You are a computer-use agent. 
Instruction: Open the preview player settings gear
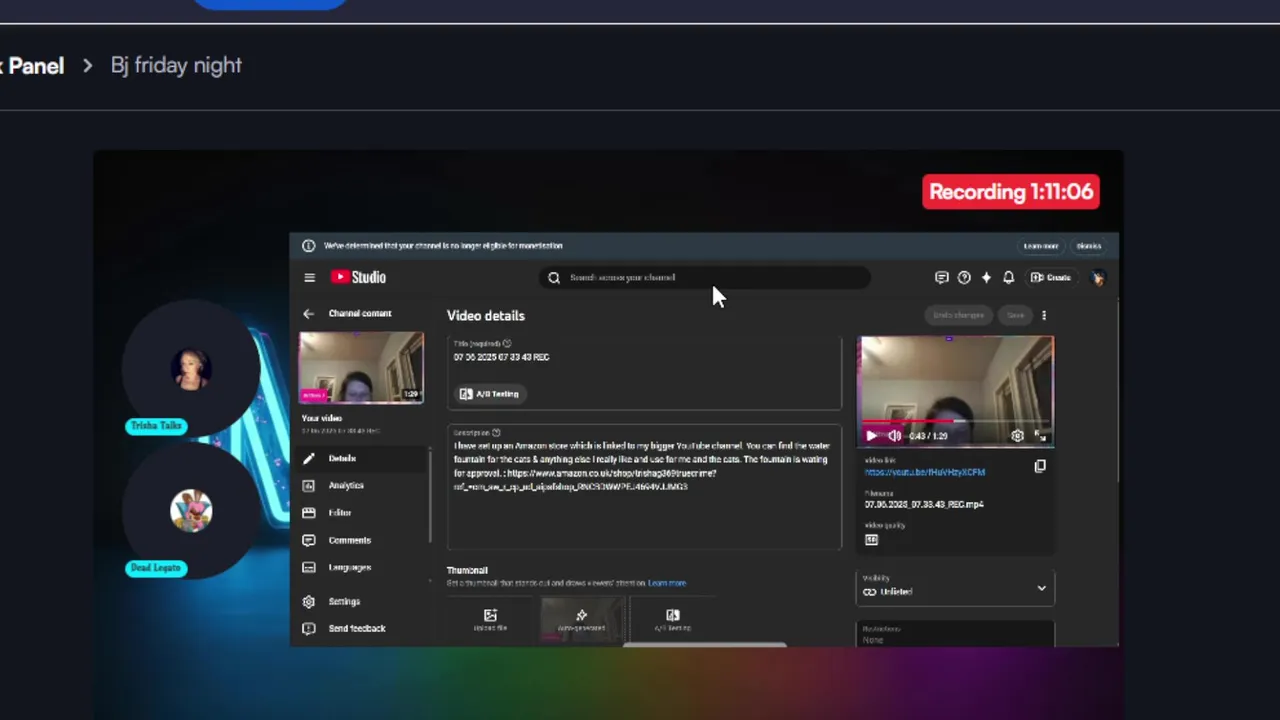(x=1017, y=435)
